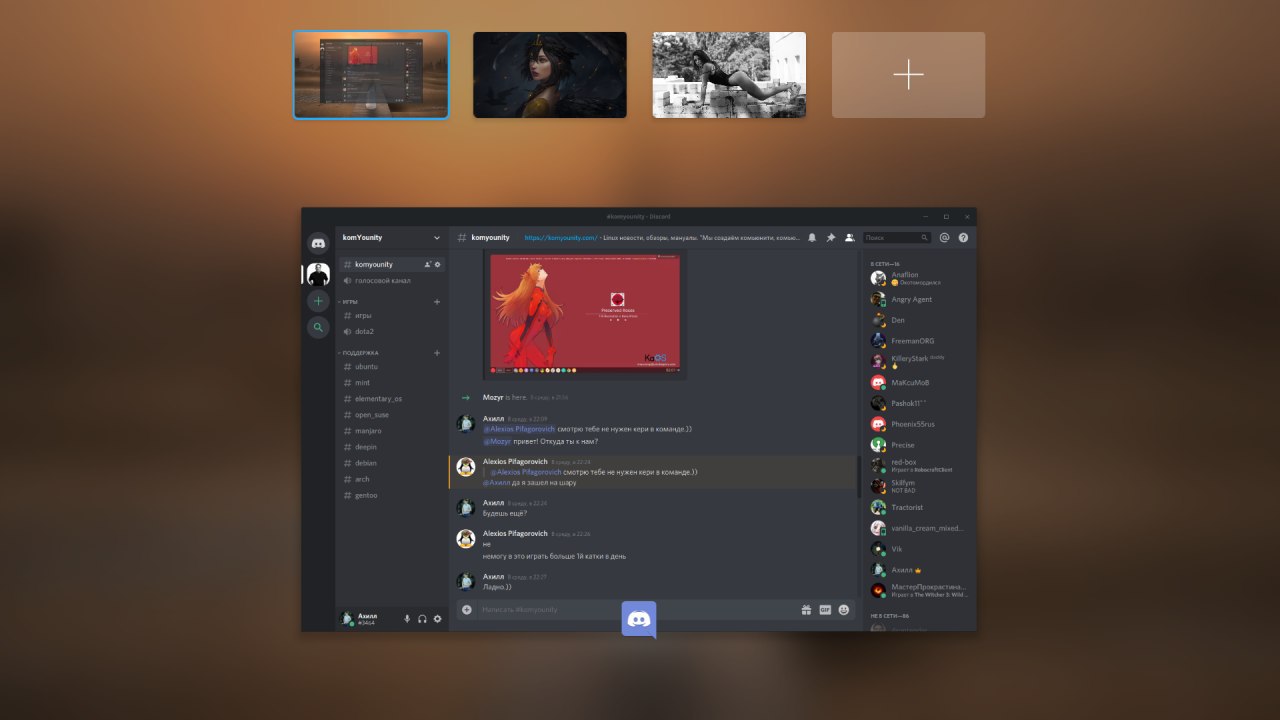This screenshot has height=720, width=1280.
Task: Open the emoji picker in the message box
Action: pyautogui.click(x=844, y=609)
